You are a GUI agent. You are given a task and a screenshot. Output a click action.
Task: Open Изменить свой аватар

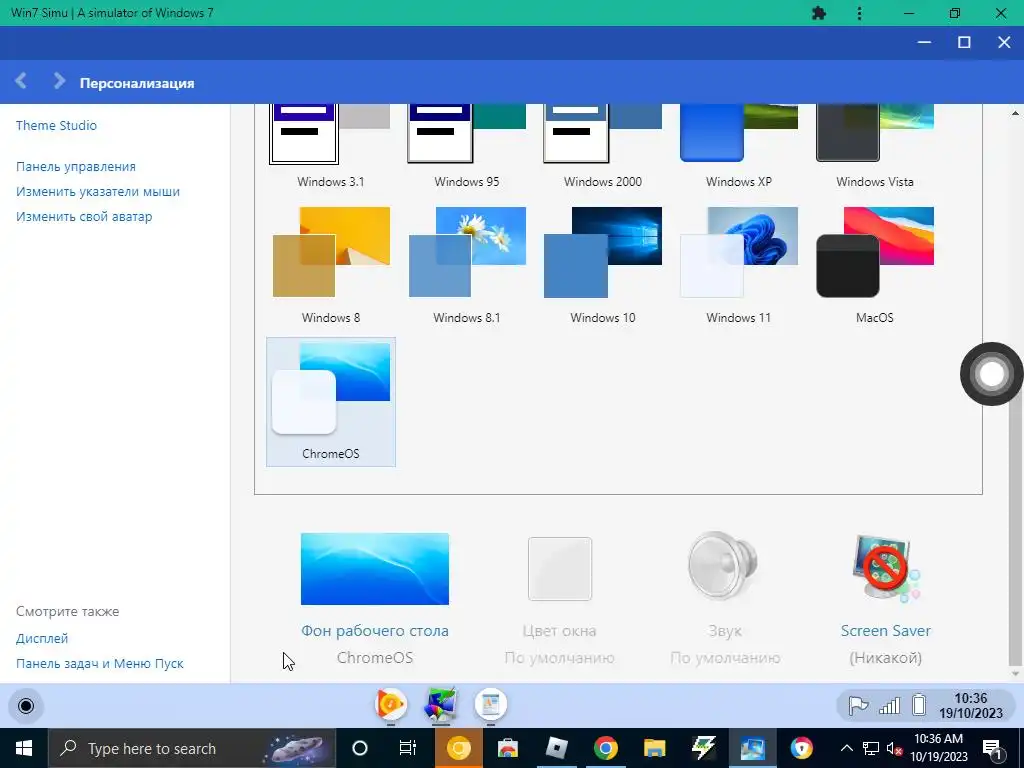[x=84, y=216]
